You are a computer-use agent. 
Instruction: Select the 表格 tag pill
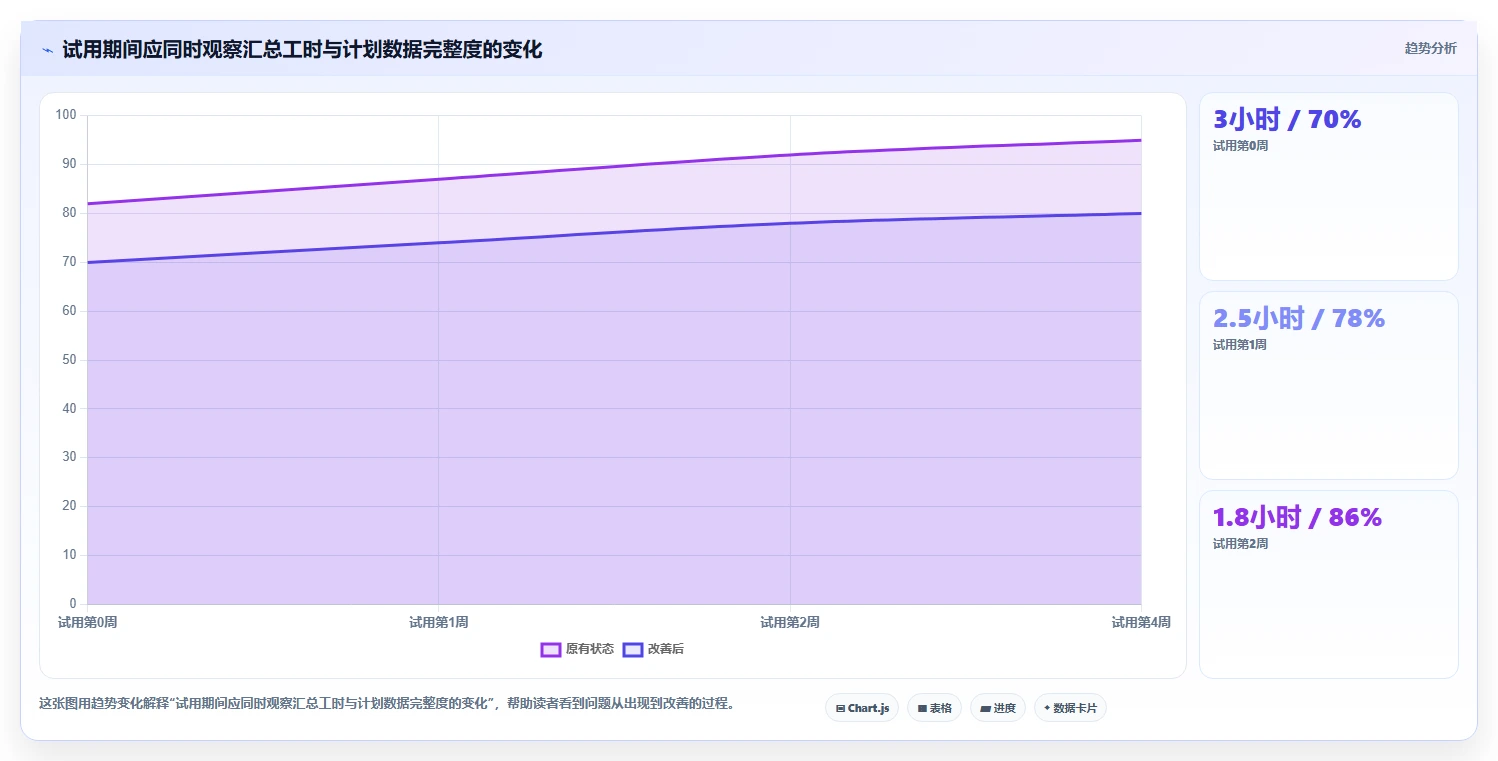click(x=934, y=708)
